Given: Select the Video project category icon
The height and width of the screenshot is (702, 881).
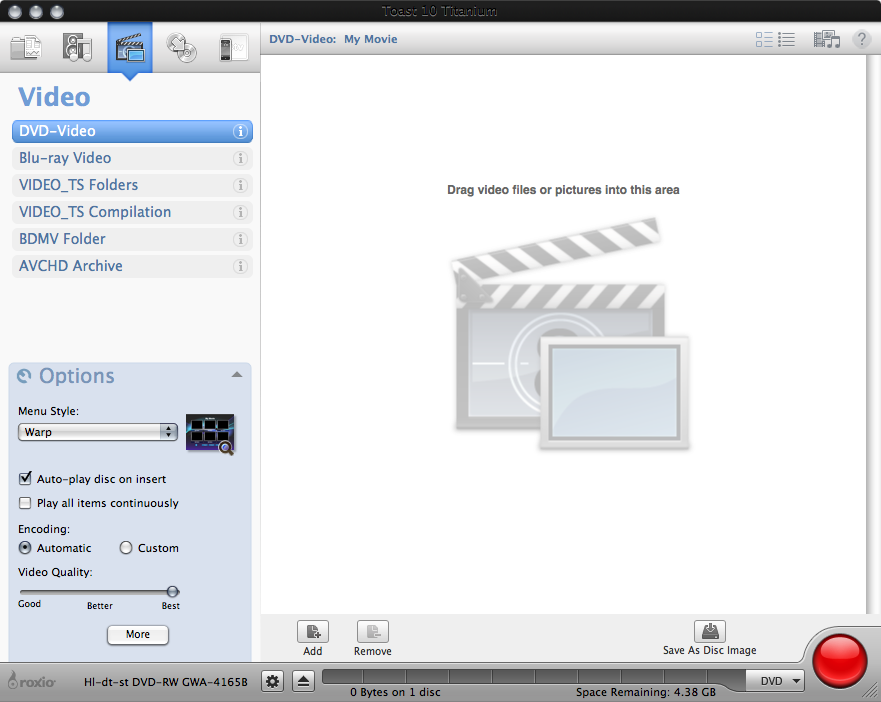Looking at the screenshot, I should (x=130, y=47).
